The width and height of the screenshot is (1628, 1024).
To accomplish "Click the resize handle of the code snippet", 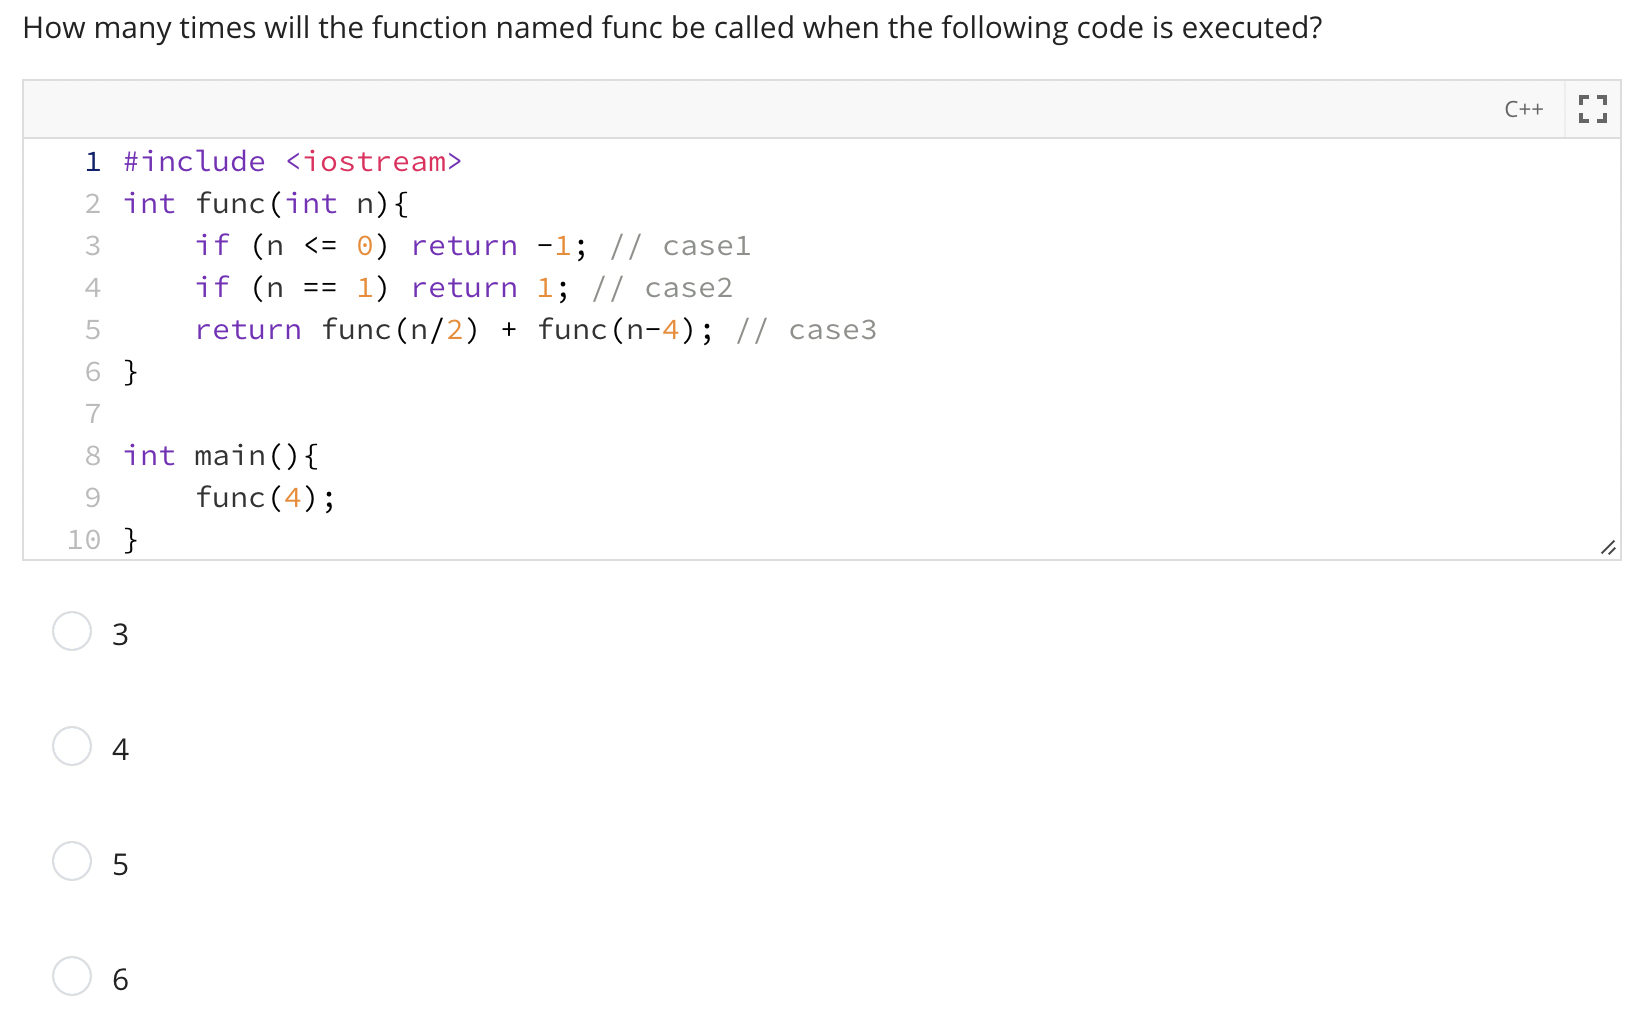I will (1608, 547).
